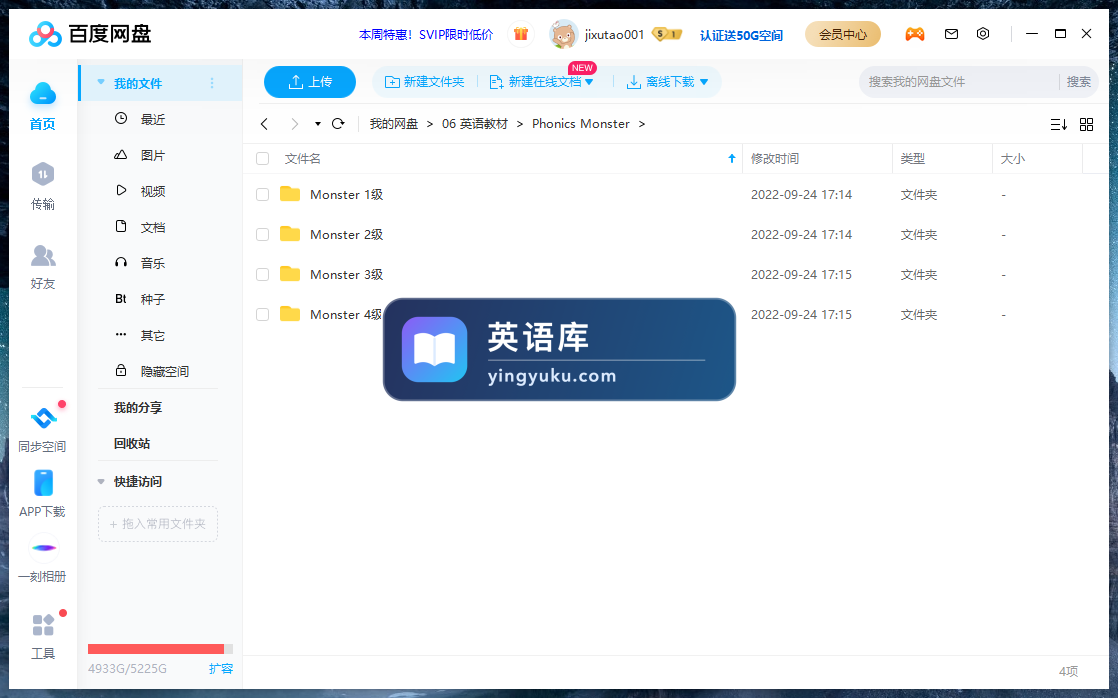Check the box for Monster 1级
The image size is (1118, 698).
point(262,195)
